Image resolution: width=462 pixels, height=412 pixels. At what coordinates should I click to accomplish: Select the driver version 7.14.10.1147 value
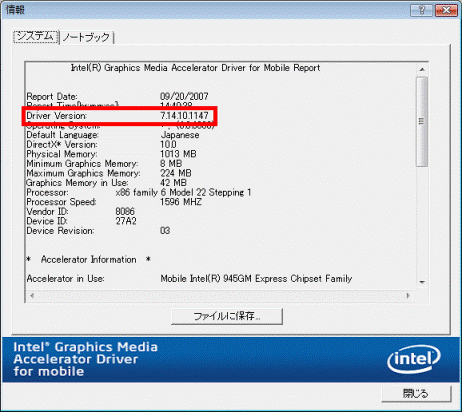[x=184, y=116]
